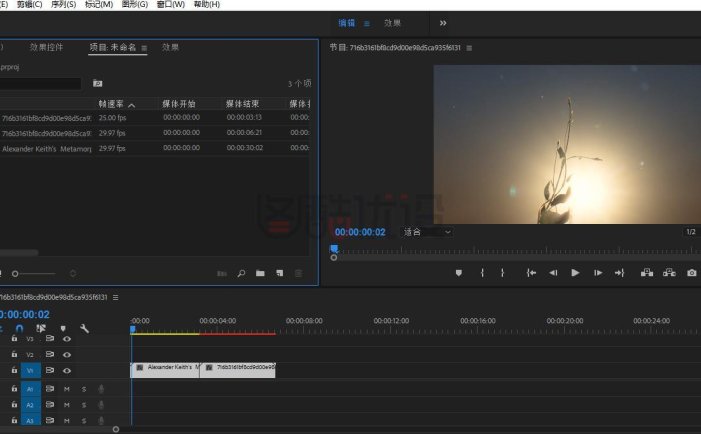The width and height of the screenshot is (701, 434).
Task: Click Program monitor zoom scroll handle
Action: click(x=334, y=258)
